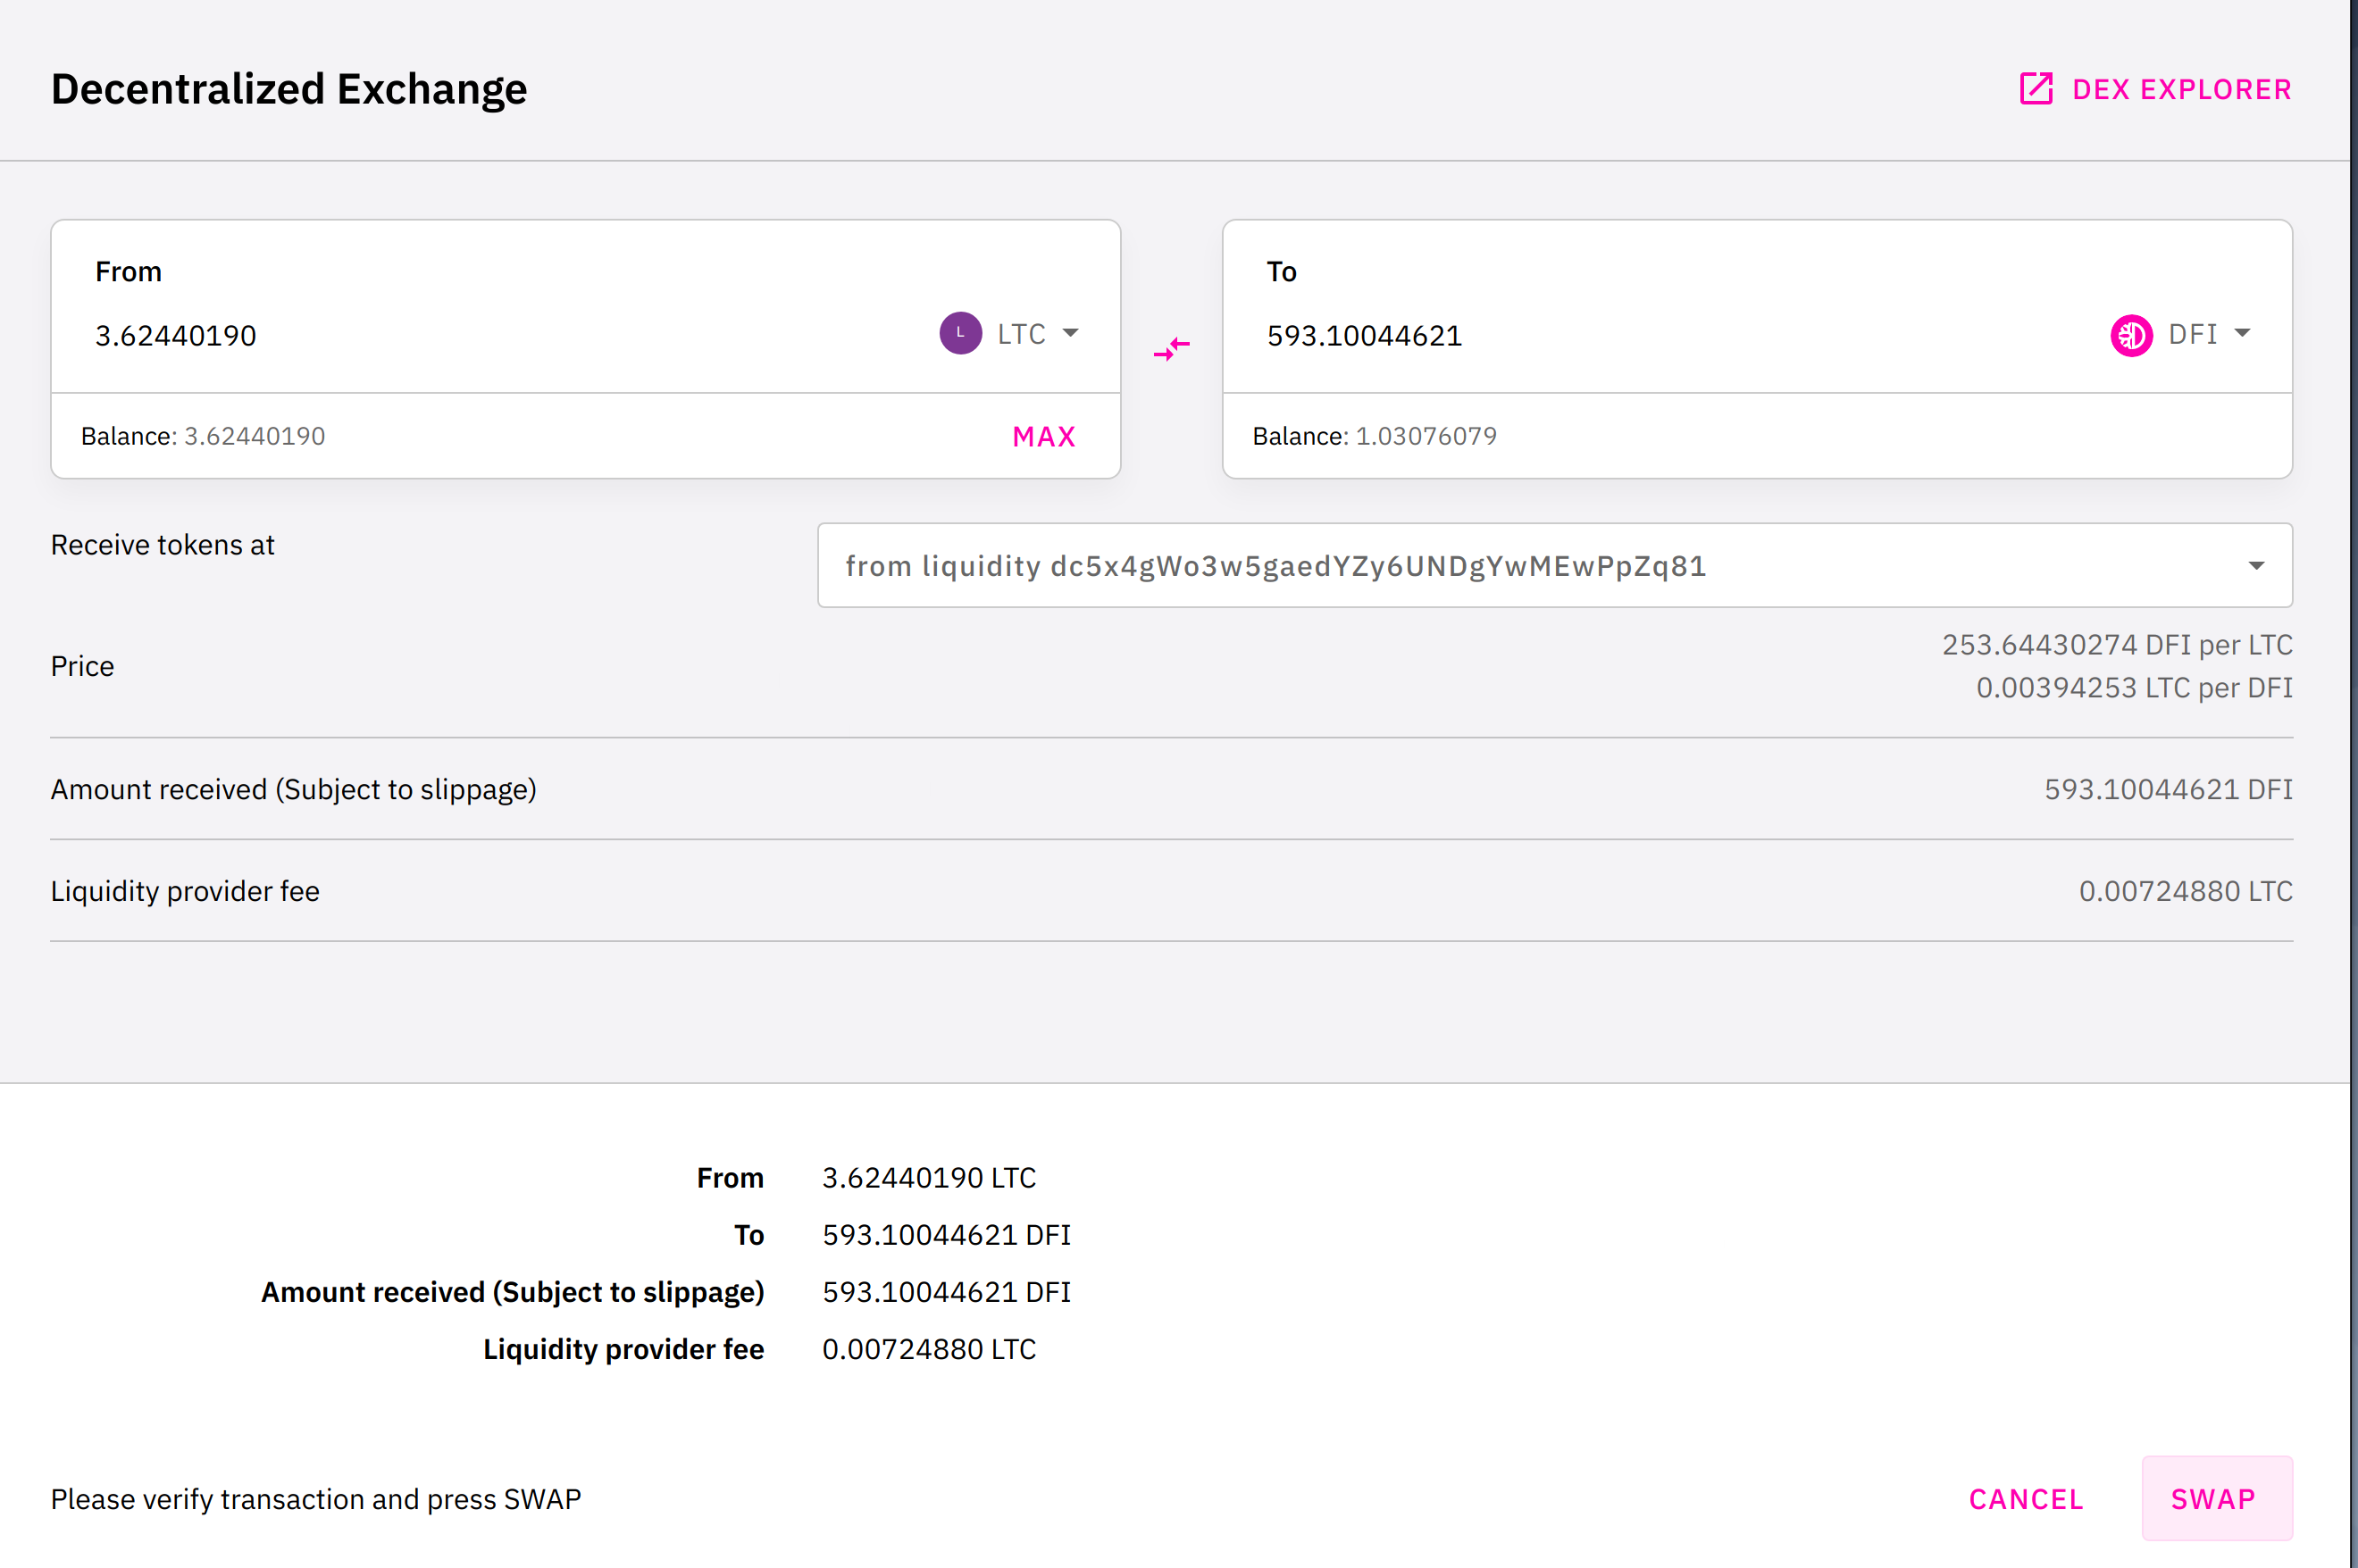2358x1568 pixels.
Task: Click the DFI token logo icon
Action: point(2131,334)
